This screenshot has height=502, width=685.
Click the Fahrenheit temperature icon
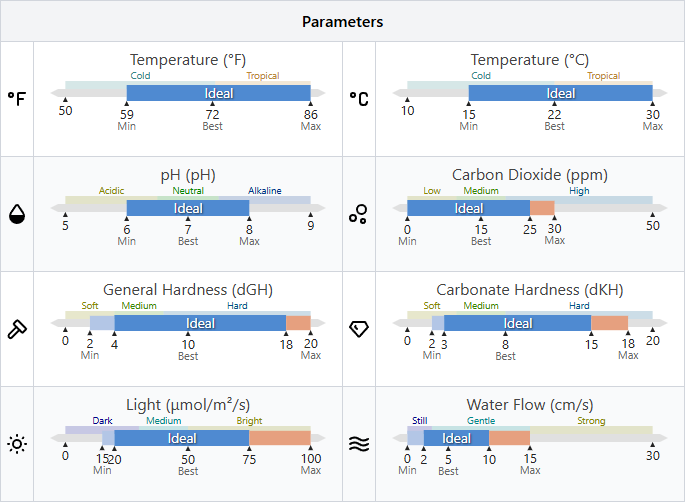[x=17, y=99]
